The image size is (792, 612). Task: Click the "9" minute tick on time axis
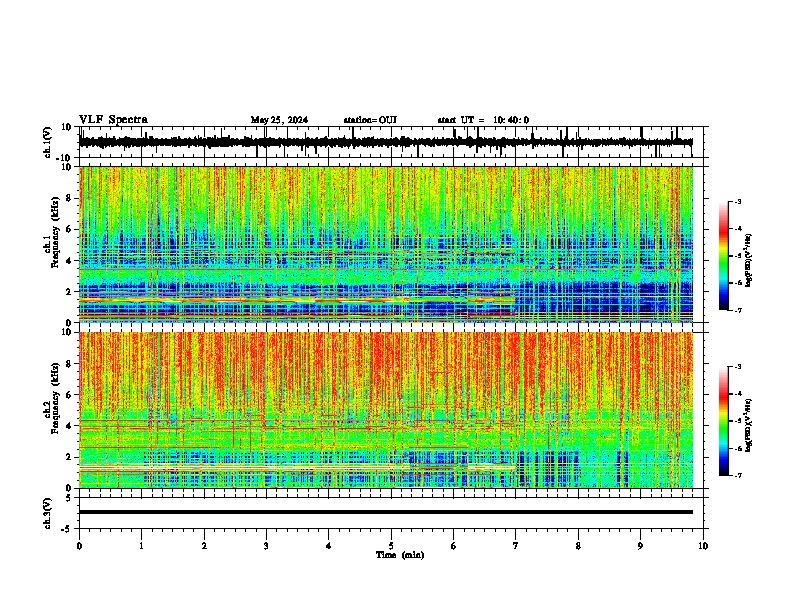pyautogui.click(x=640, y=546)
